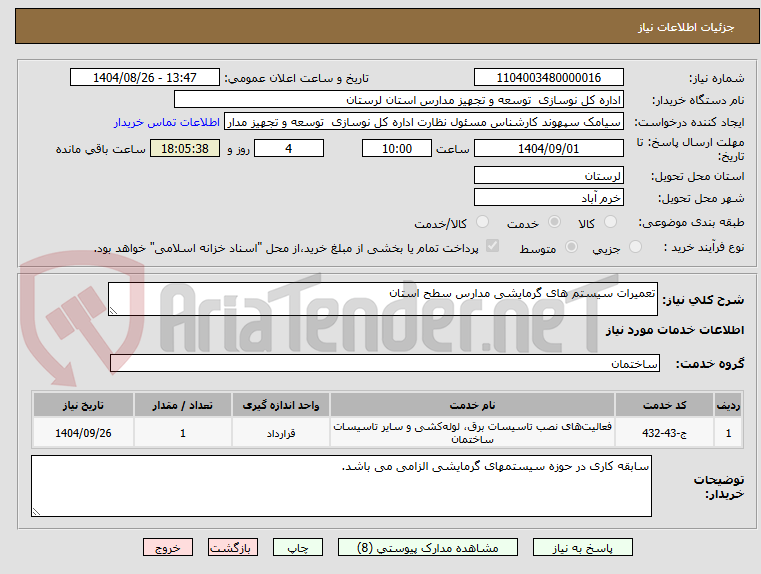Click the 'واحد اندازه گیری' column header

[281, 405]
